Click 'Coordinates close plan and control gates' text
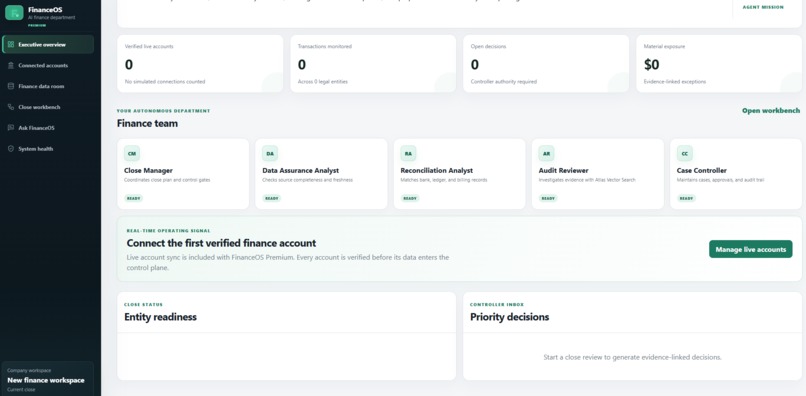The width and height of the screenshot is (806, 396). point(167,180)
